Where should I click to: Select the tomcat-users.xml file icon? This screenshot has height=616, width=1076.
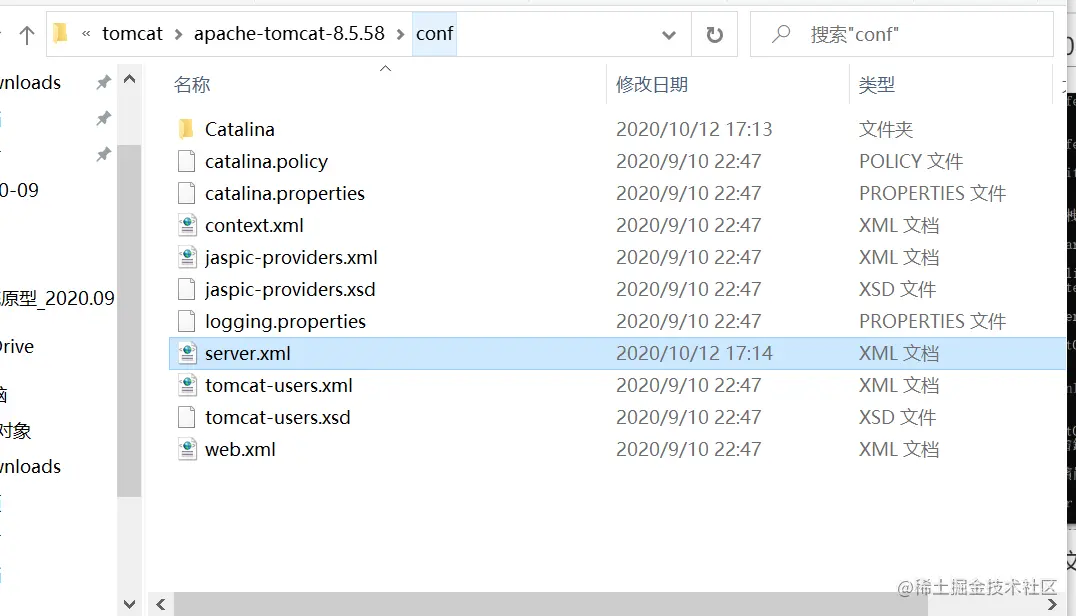point(187,386)
